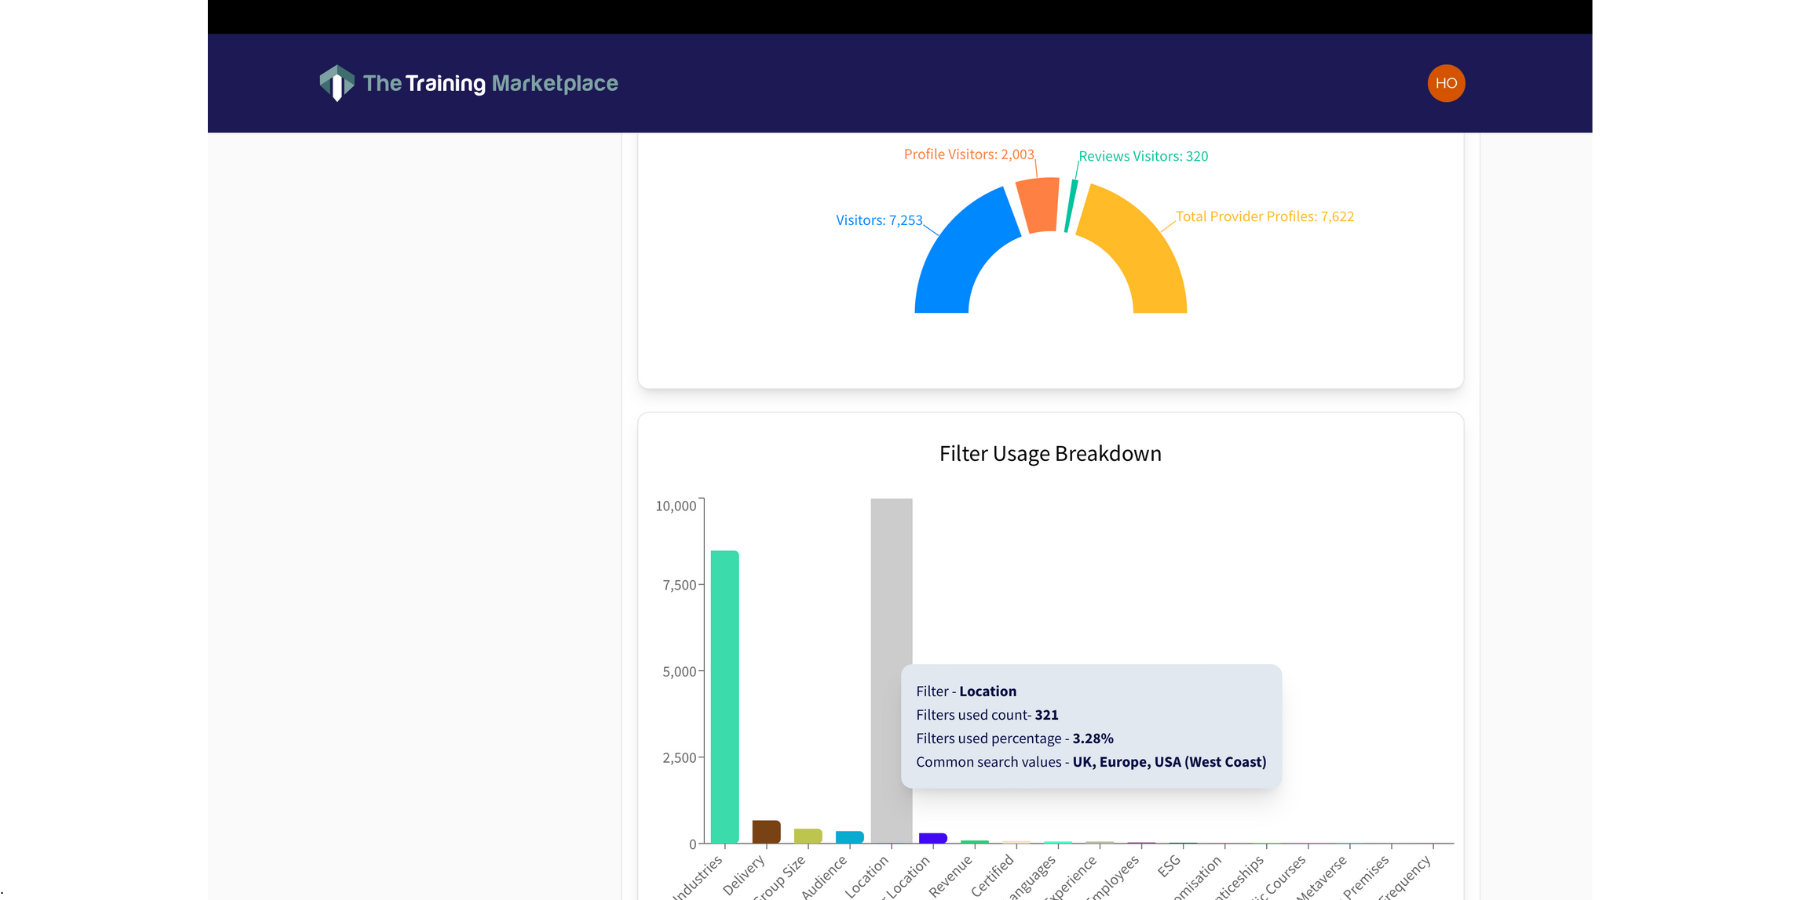The height and width of the screenshot is (900, 1800).
Task: Click the Visitors: 7,253 label
Action: click(x=879, y=220)
